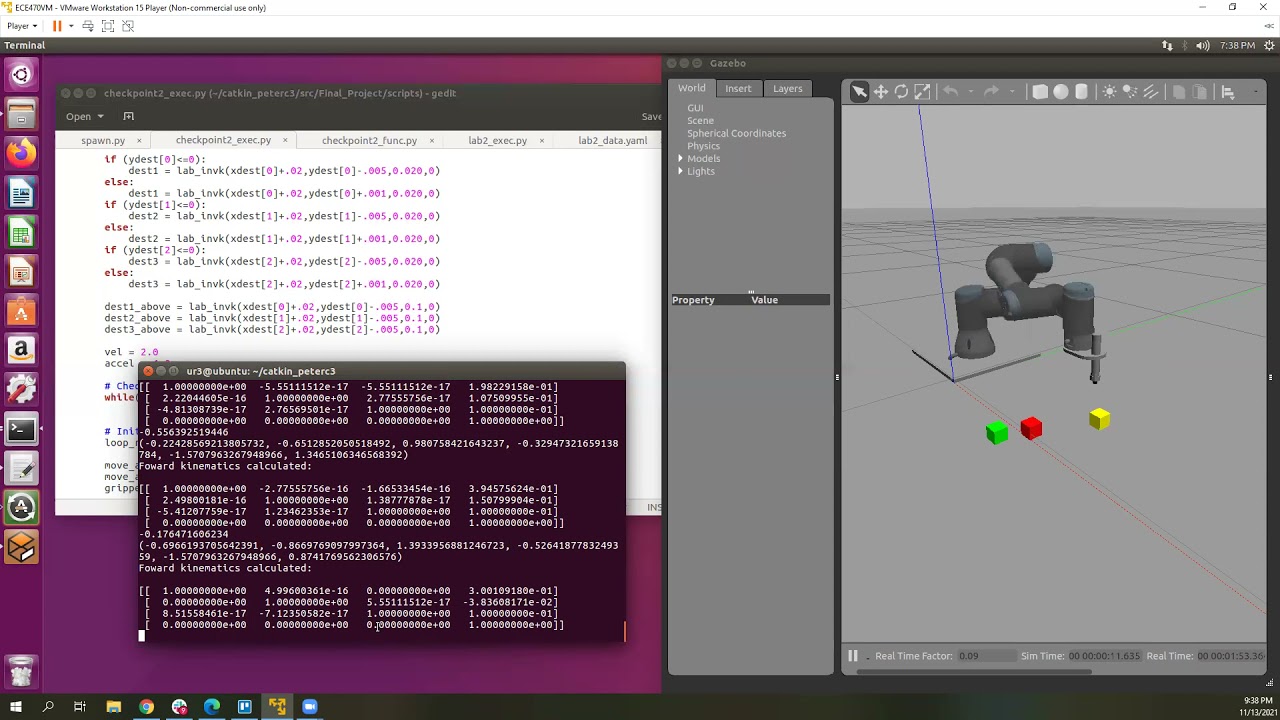Insert a cylinder shape in Gazebo
Screen dimensions: 1280x720
[1081, 92]
